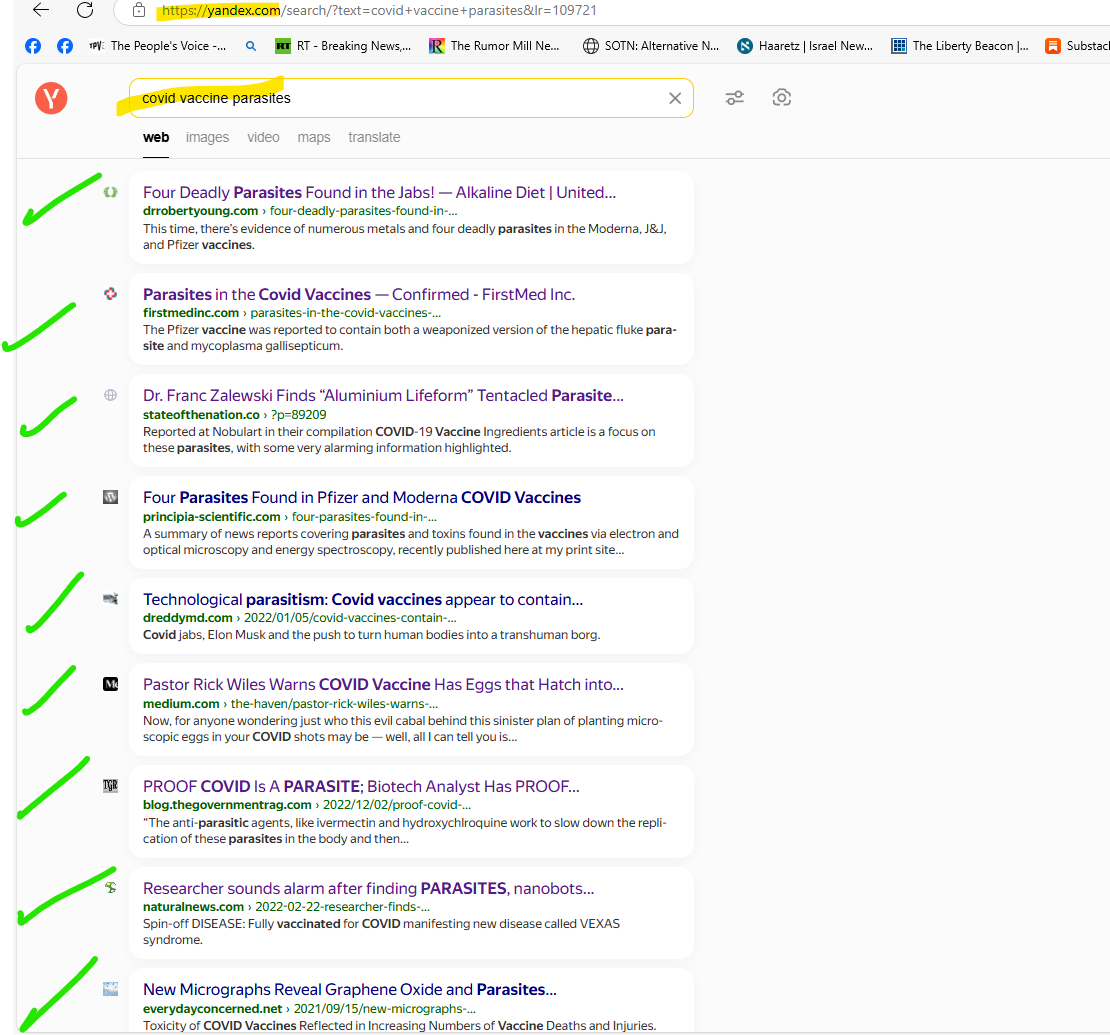Clear the search query with the X
The width and height of the screenshot is (1110, 1035).
[x=675, y=98]
